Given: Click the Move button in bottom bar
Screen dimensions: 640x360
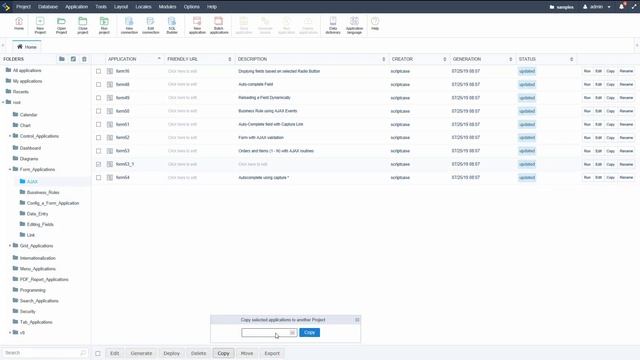Looking at the screenshot, I should click(247, 353).
